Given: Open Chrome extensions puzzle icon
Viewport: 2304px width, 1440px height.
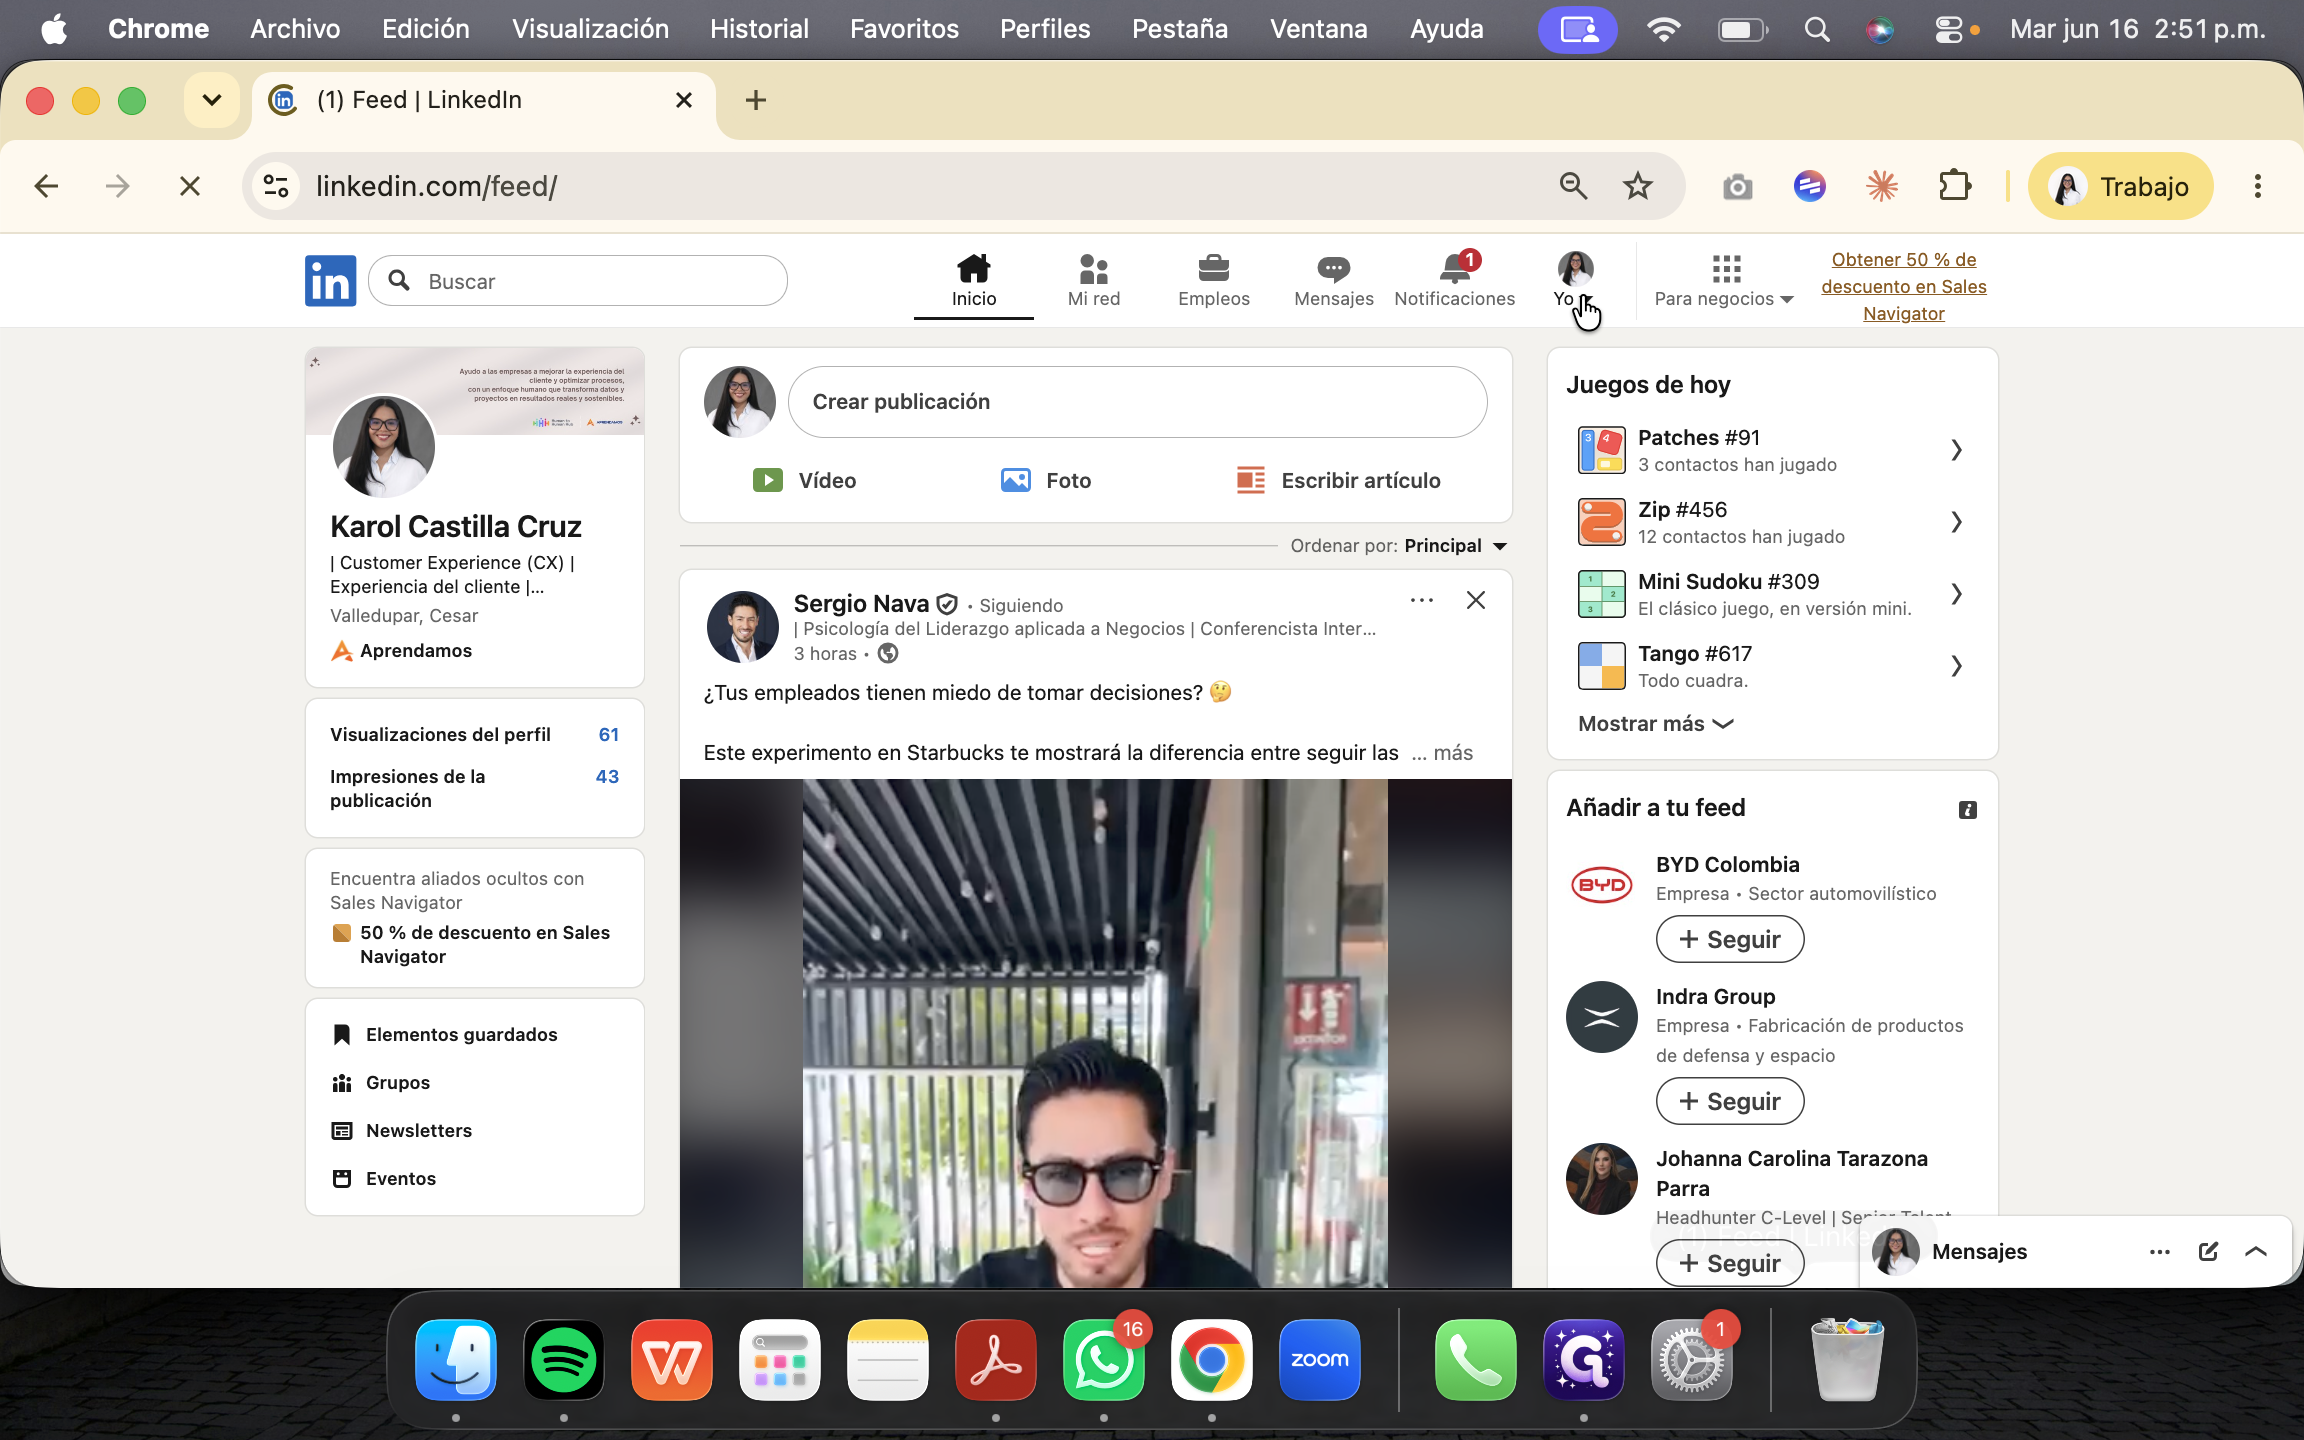Looking at the screenshot, I should pos(1954,186).
